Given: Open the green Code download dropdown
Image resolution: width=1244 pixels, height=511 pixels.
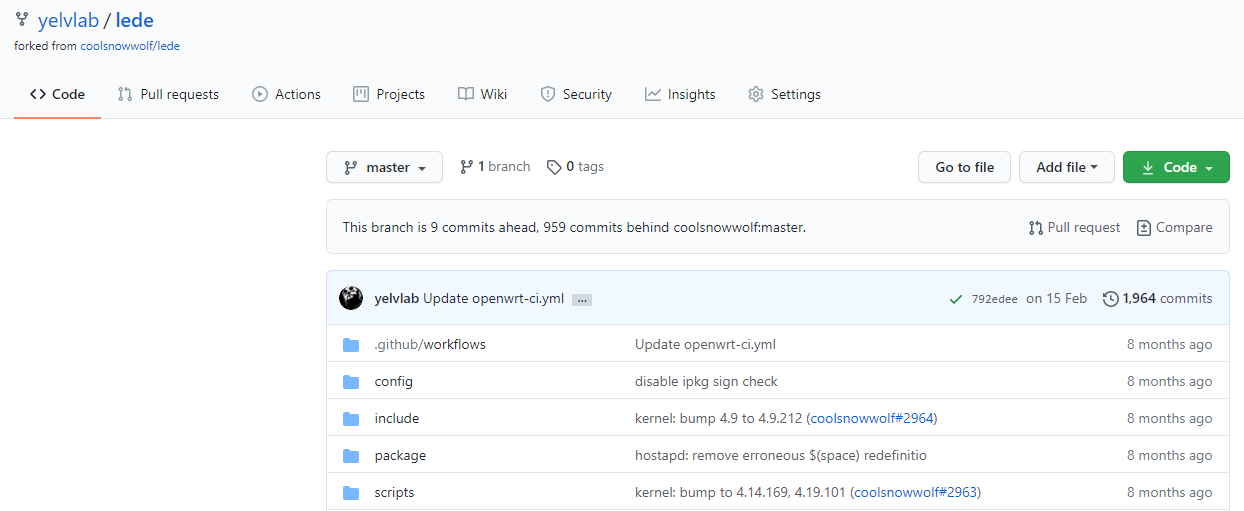Looking at the screenshot, I should [x=1176, y=167].
